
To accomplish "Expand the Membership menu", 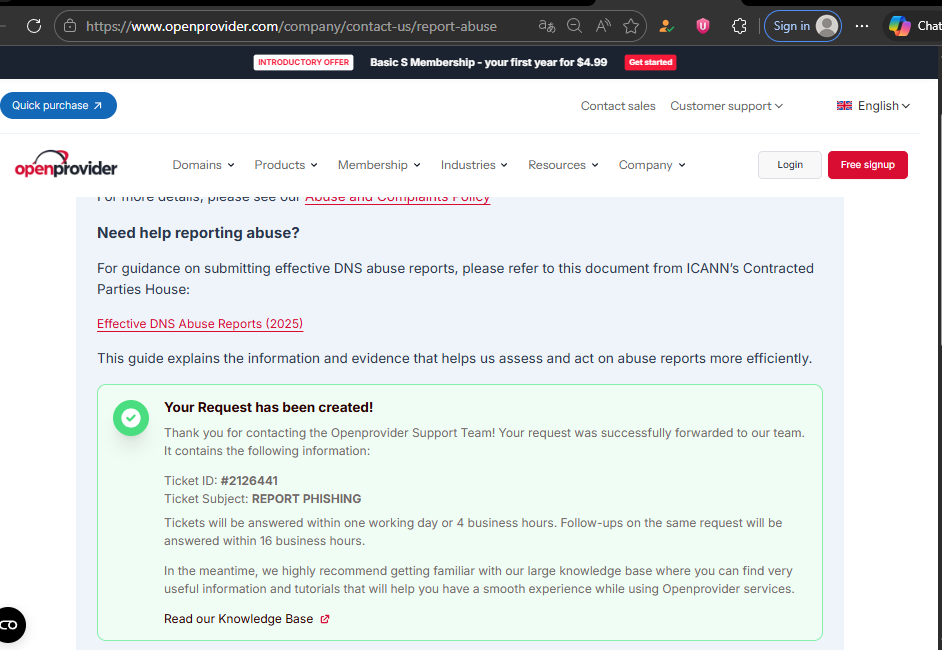I will tap(379, 165).
